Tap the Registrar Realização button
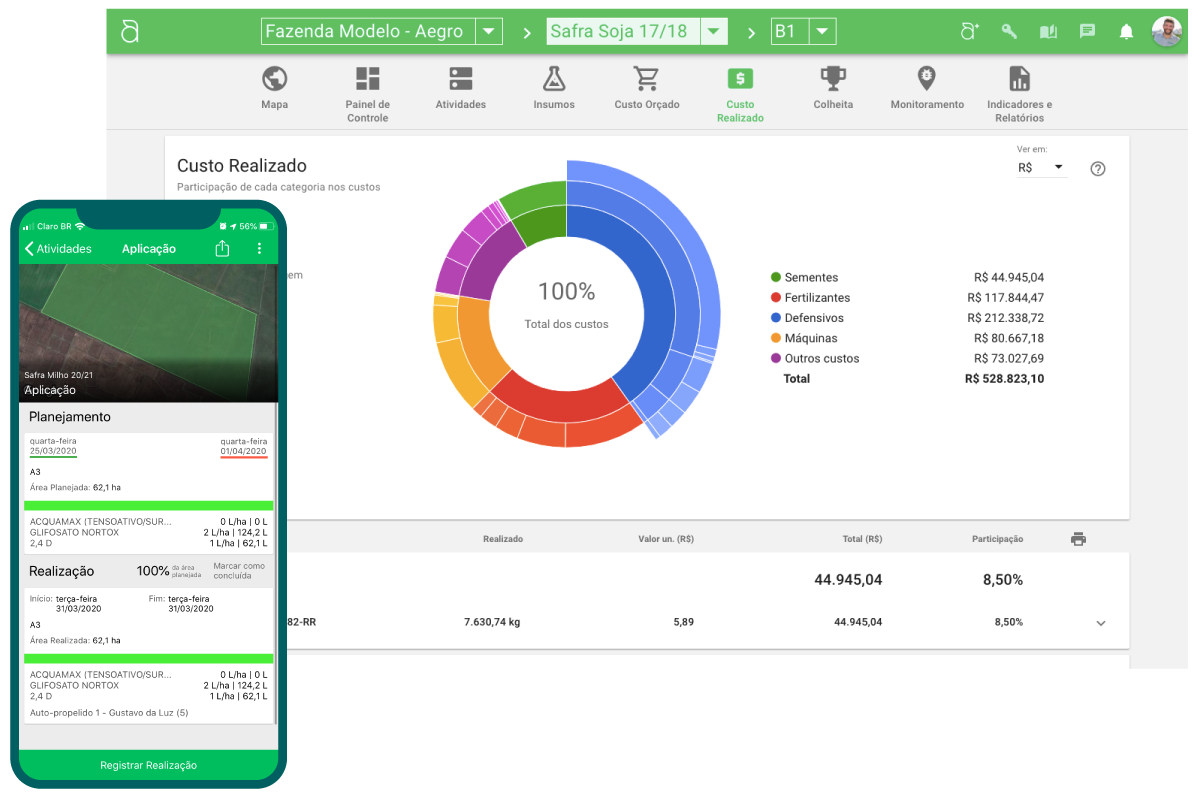This screenshot has height=798, width=1202. 148,765
